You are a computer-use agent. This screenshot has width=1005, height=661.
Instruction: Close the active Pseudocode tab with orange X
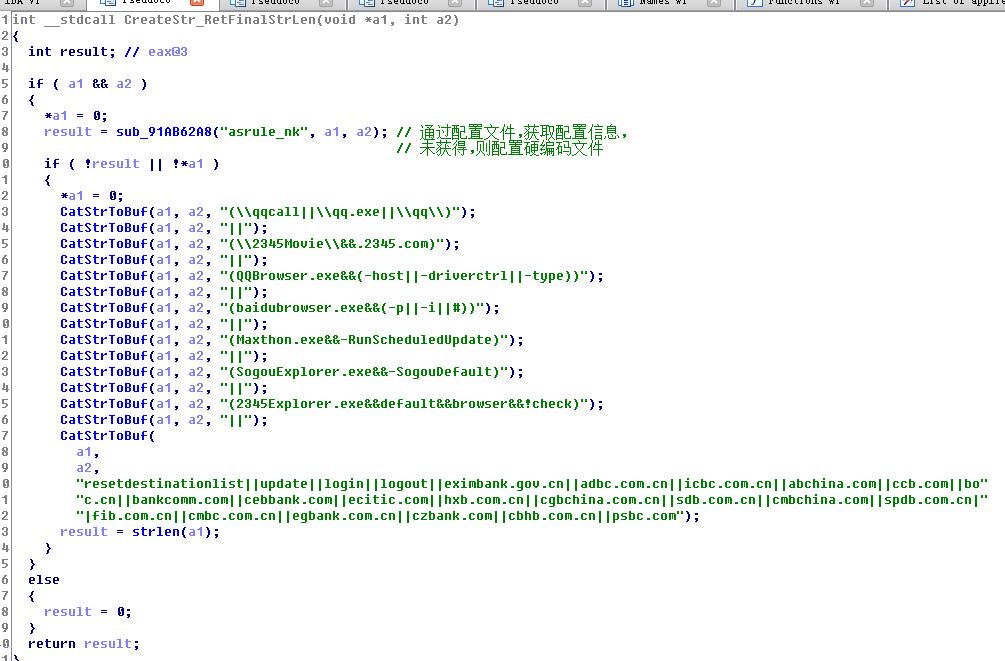(197, 3)
